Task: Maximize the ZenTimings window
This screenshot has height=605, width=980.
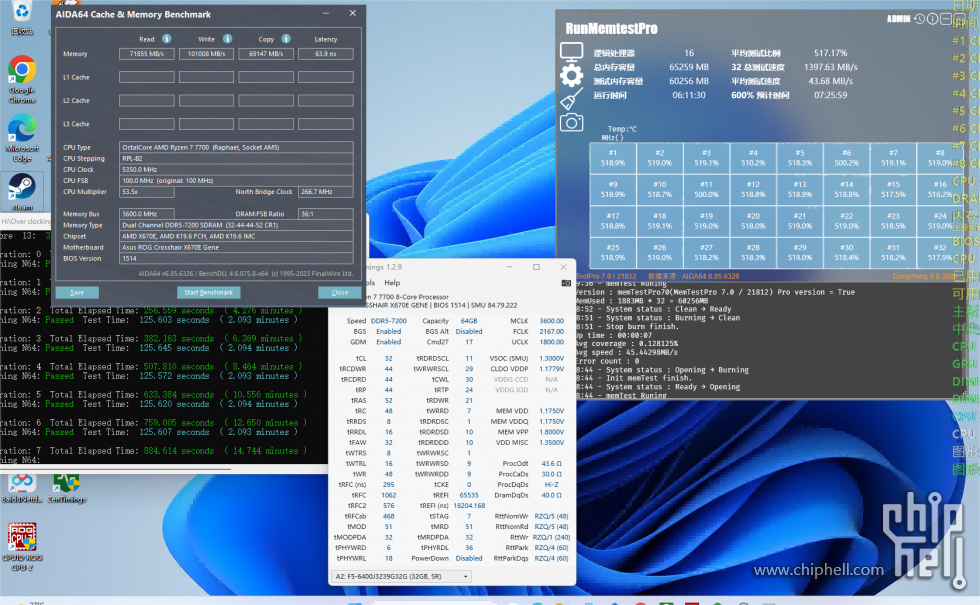Action: pyautogui.click(x=536, y=267)
